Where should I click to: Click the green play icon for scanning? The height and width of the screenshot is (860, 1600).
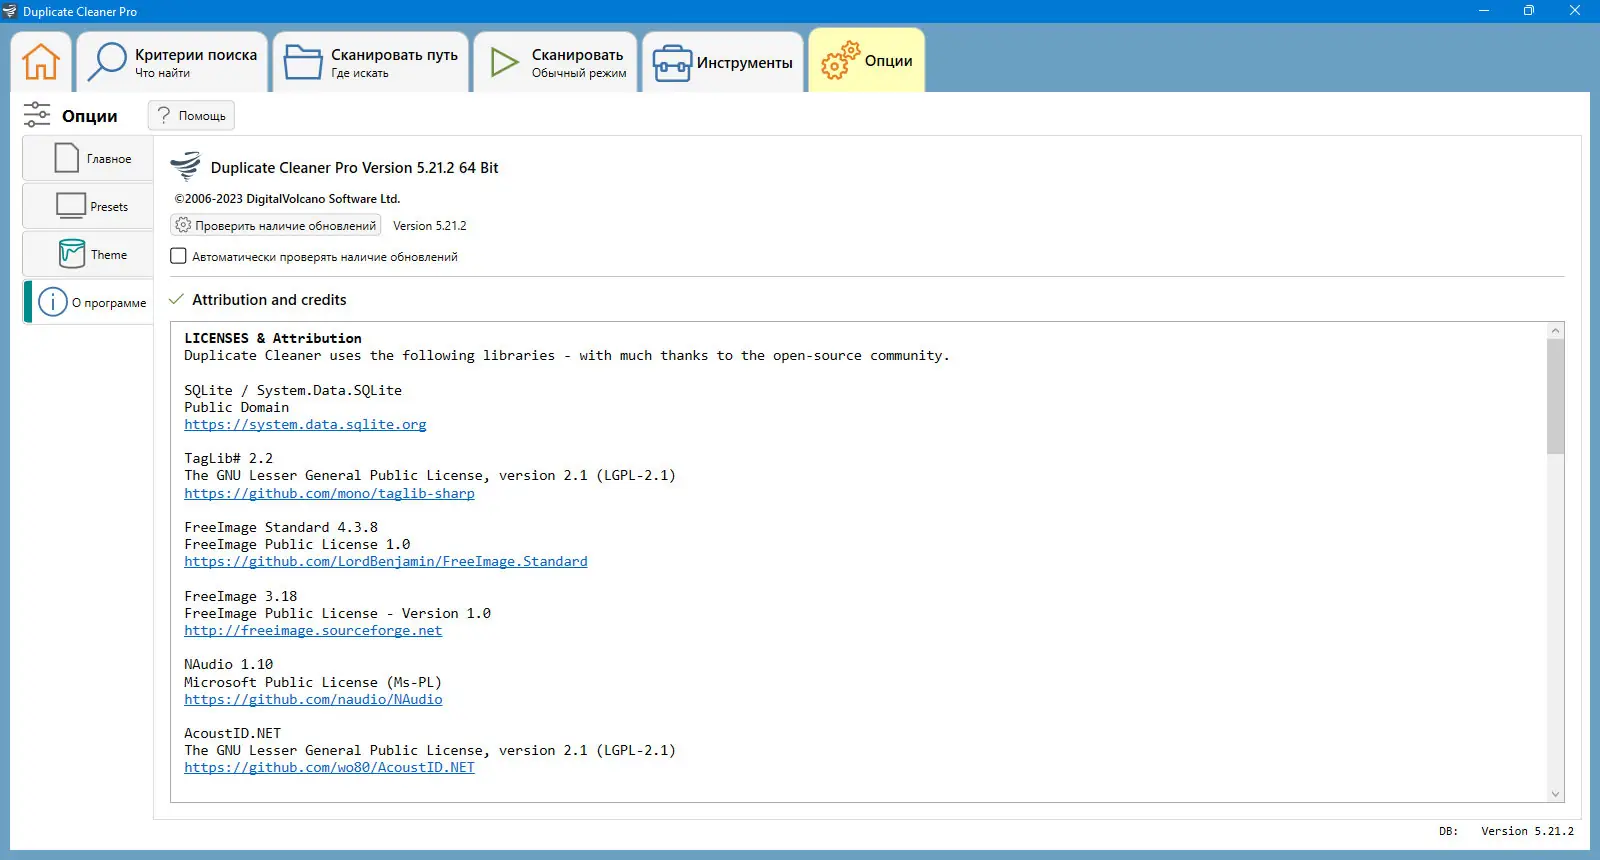point(504,62)
